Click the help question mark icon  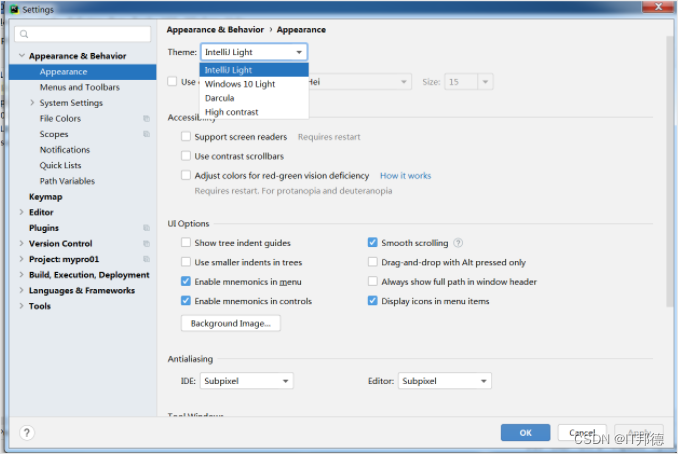pyautogui.click(x=27, y=433)
